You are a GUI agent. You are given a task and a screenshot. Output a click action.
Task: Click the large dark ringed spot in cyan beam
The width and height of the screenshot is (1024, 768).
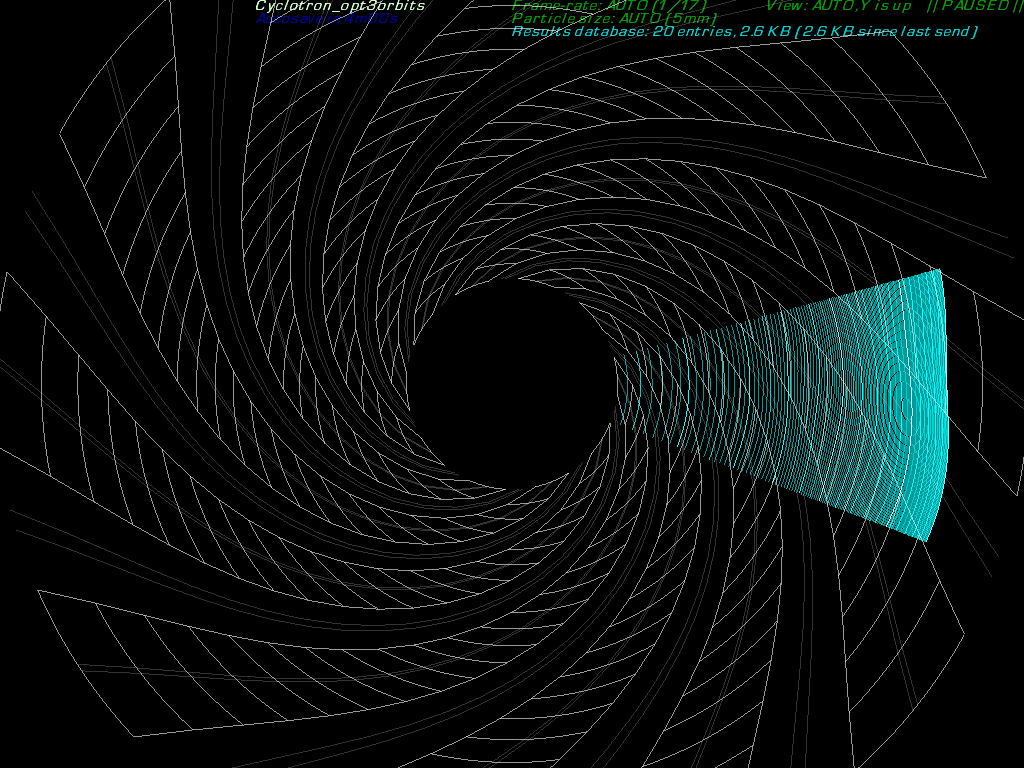point(847,383)
